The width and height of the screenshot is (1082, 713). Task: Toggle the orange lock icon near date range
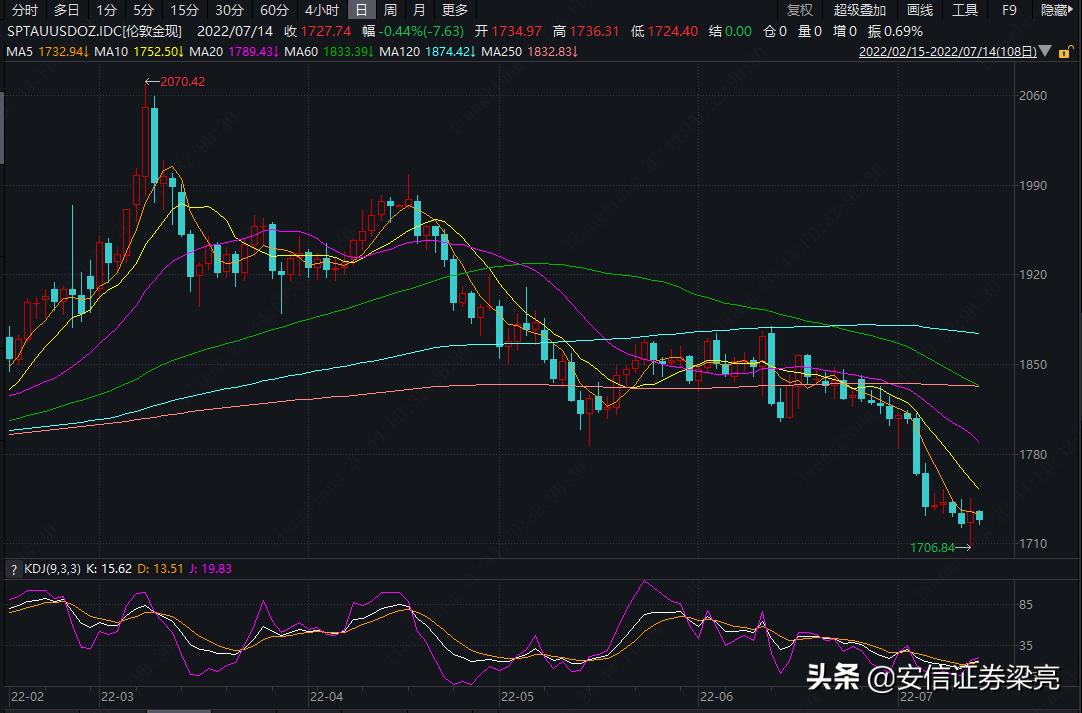point(1064,52)
